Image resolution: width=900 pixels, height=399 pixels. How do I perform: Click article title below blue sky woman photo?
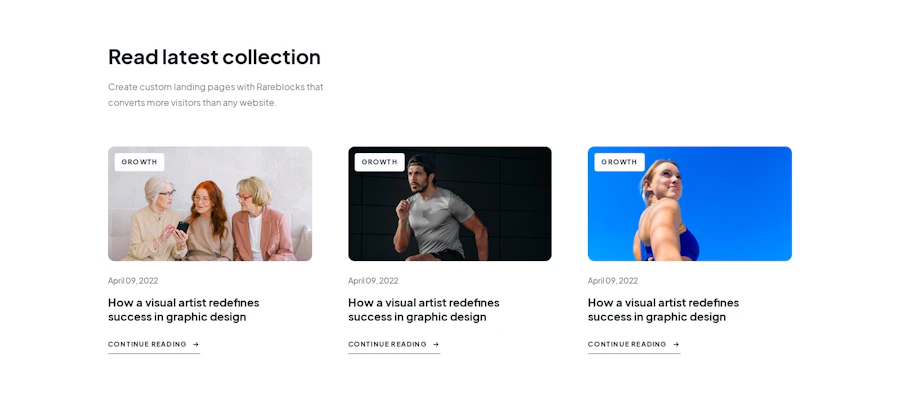664,309
